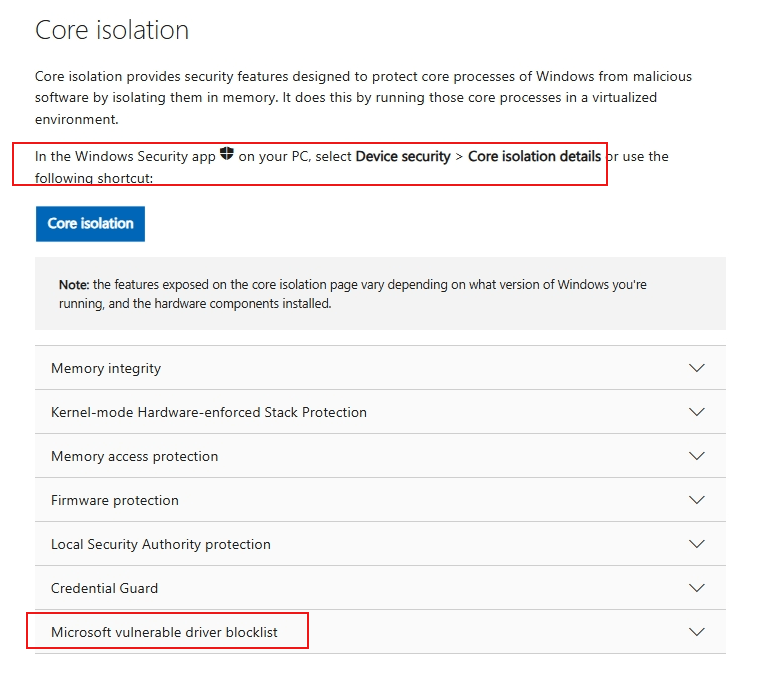Select the Local Security Authority protection title

click(x=161, y=544)
